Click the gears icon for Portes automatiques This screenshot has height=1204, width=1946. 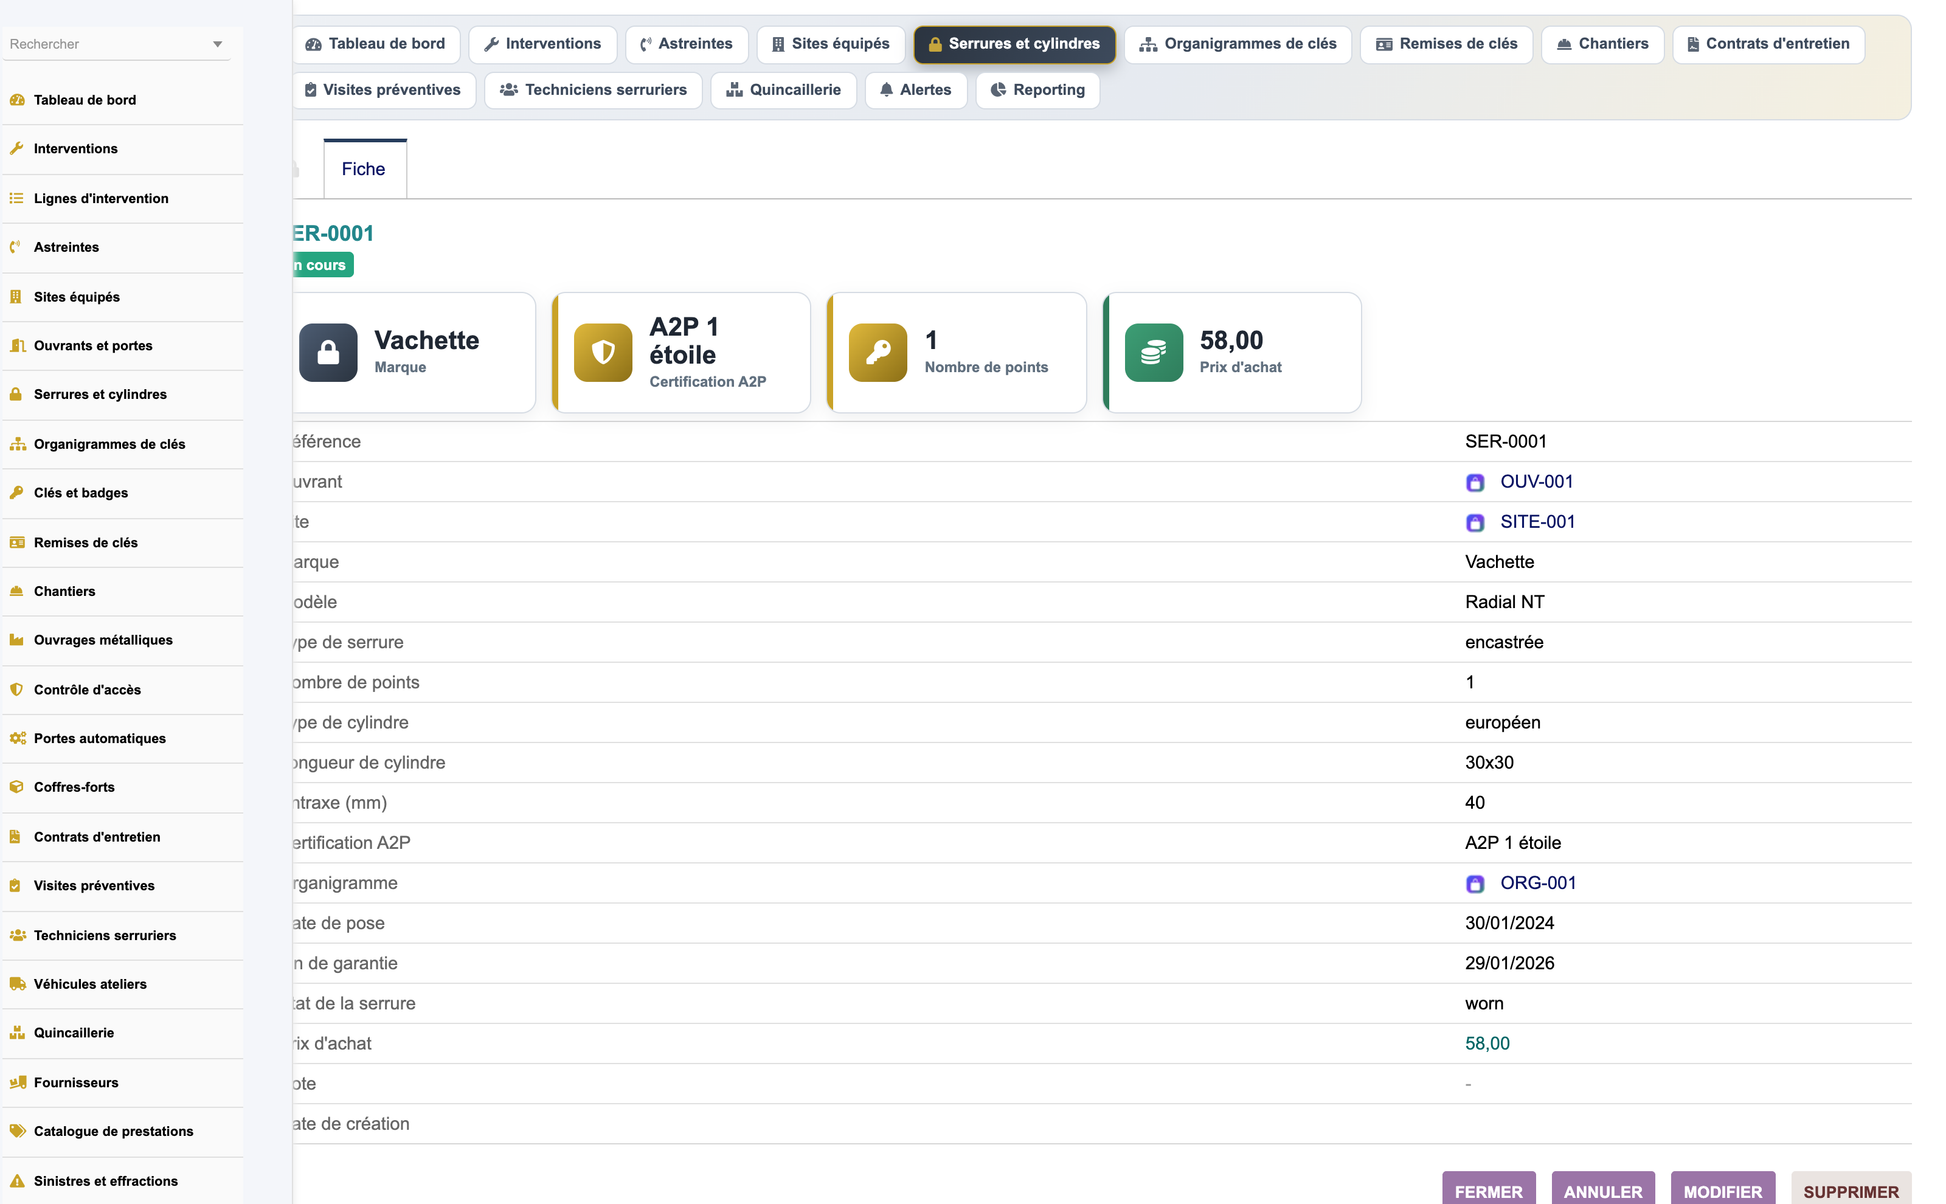point(17,739)
